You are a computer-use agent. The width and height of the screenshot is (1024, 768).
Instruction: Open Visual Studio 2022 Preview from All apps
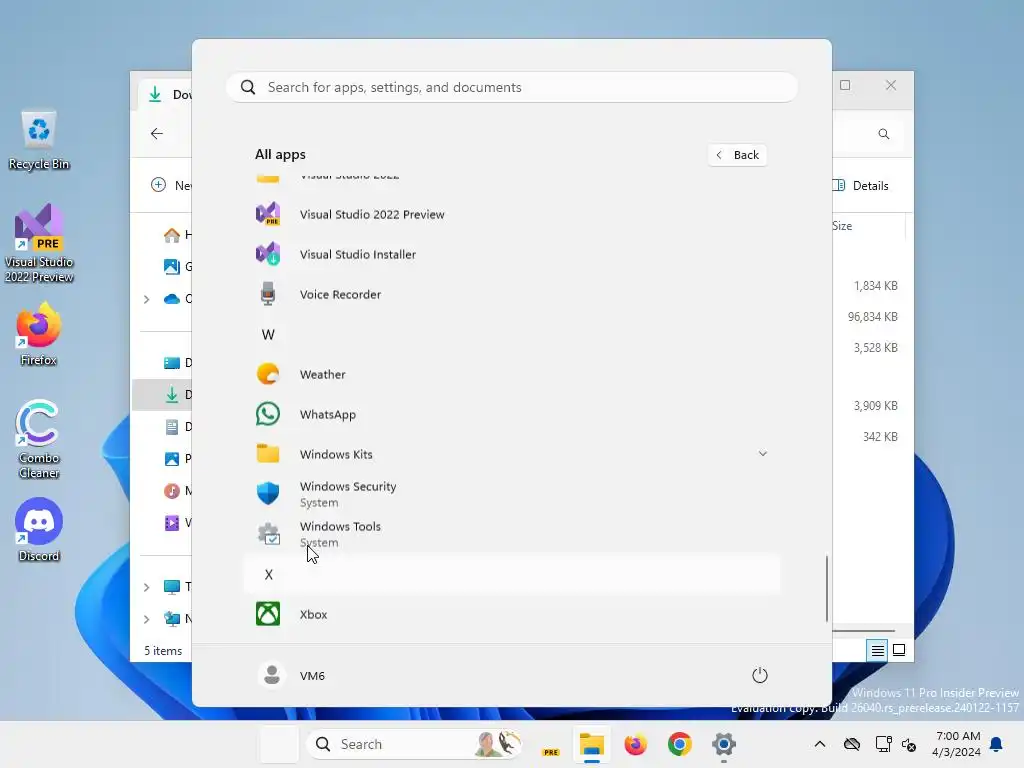[512, 214]
